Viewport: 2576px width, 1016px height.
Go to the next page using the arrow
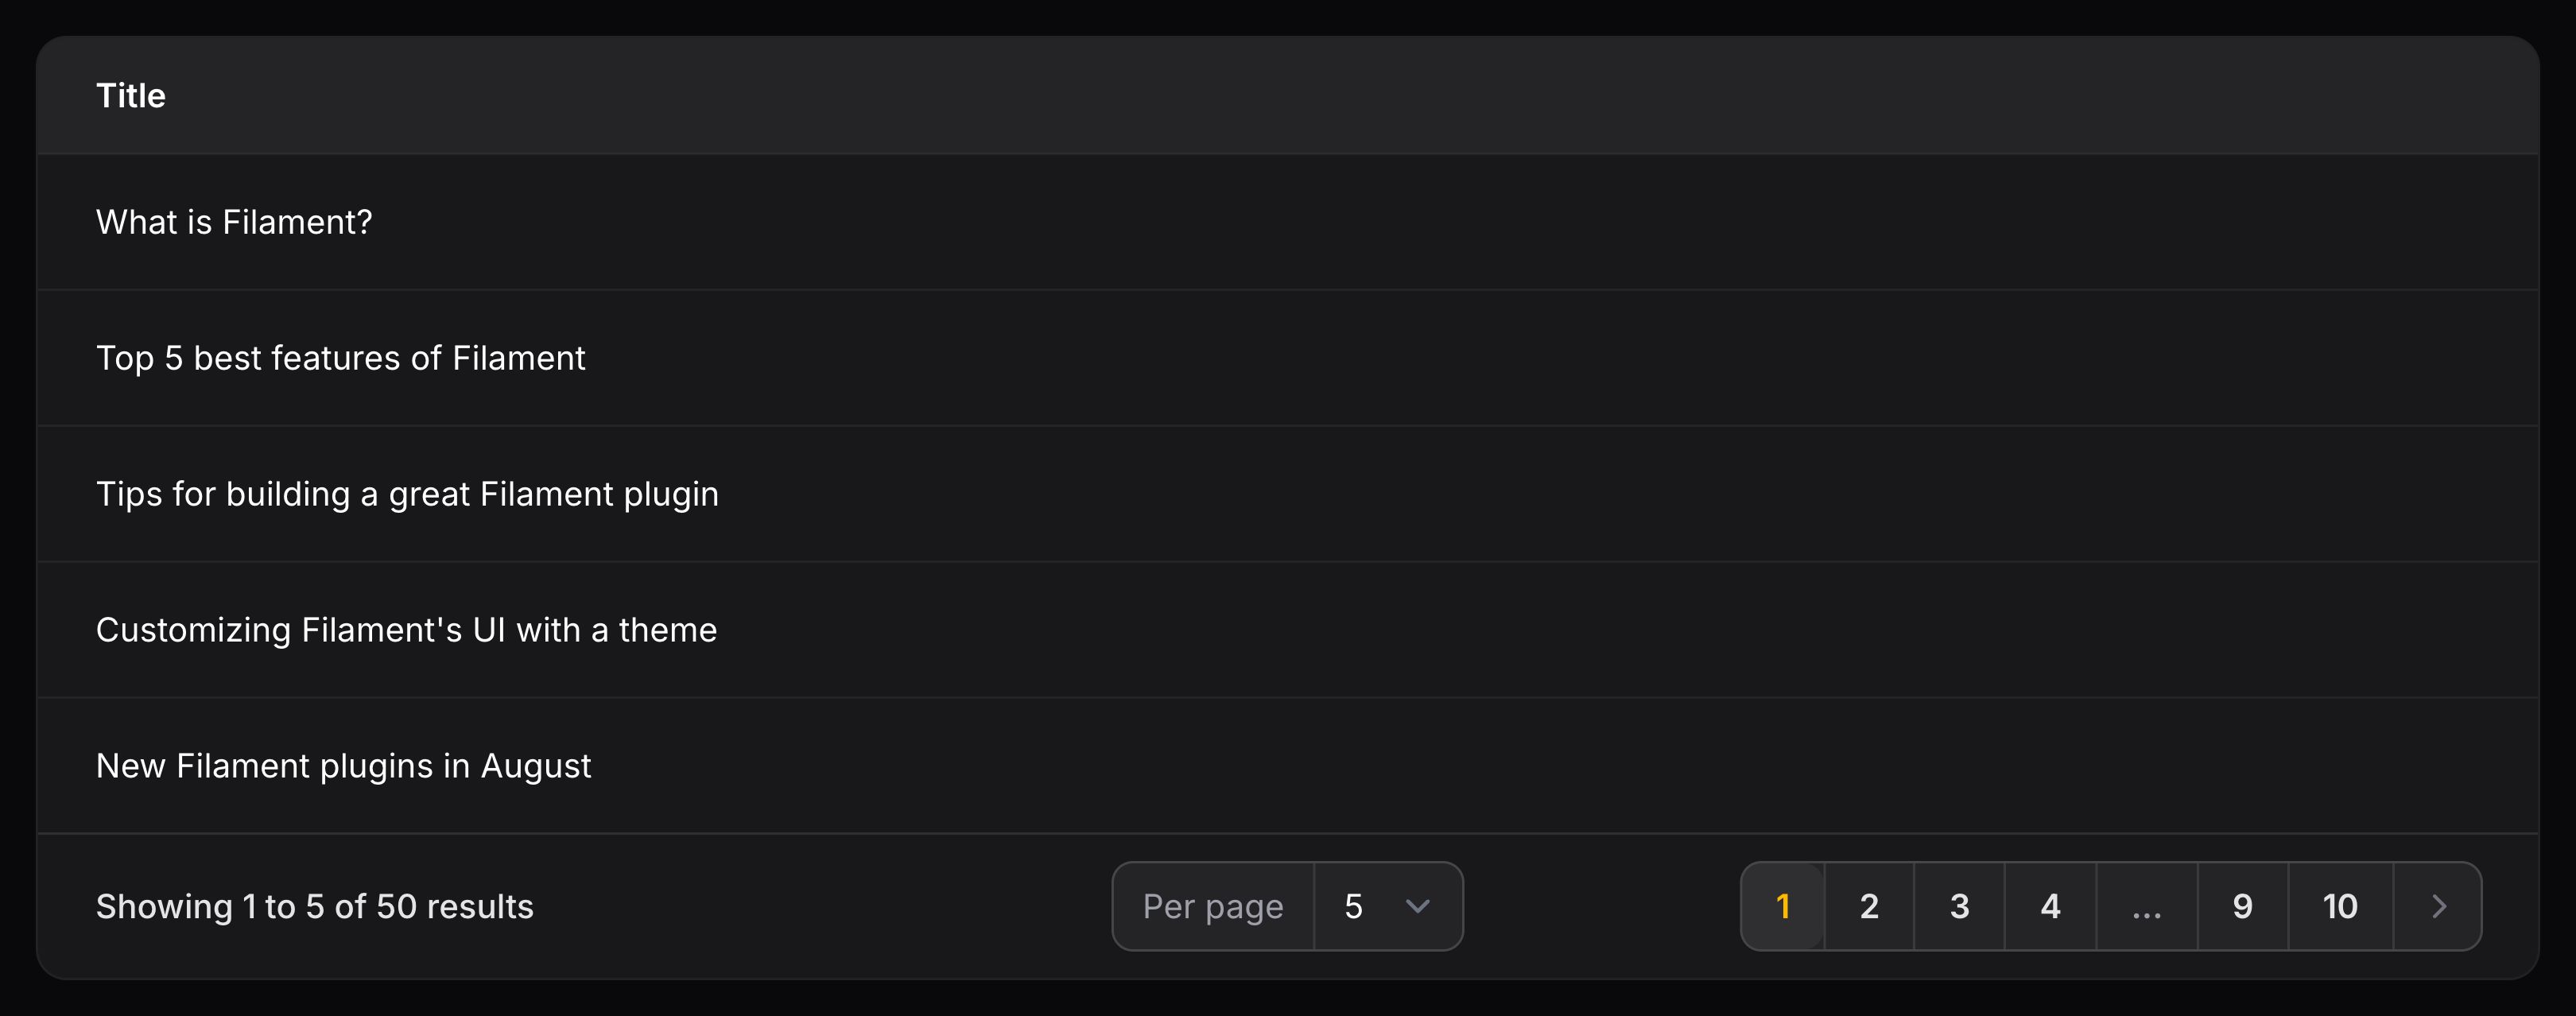coord(2438,906)
